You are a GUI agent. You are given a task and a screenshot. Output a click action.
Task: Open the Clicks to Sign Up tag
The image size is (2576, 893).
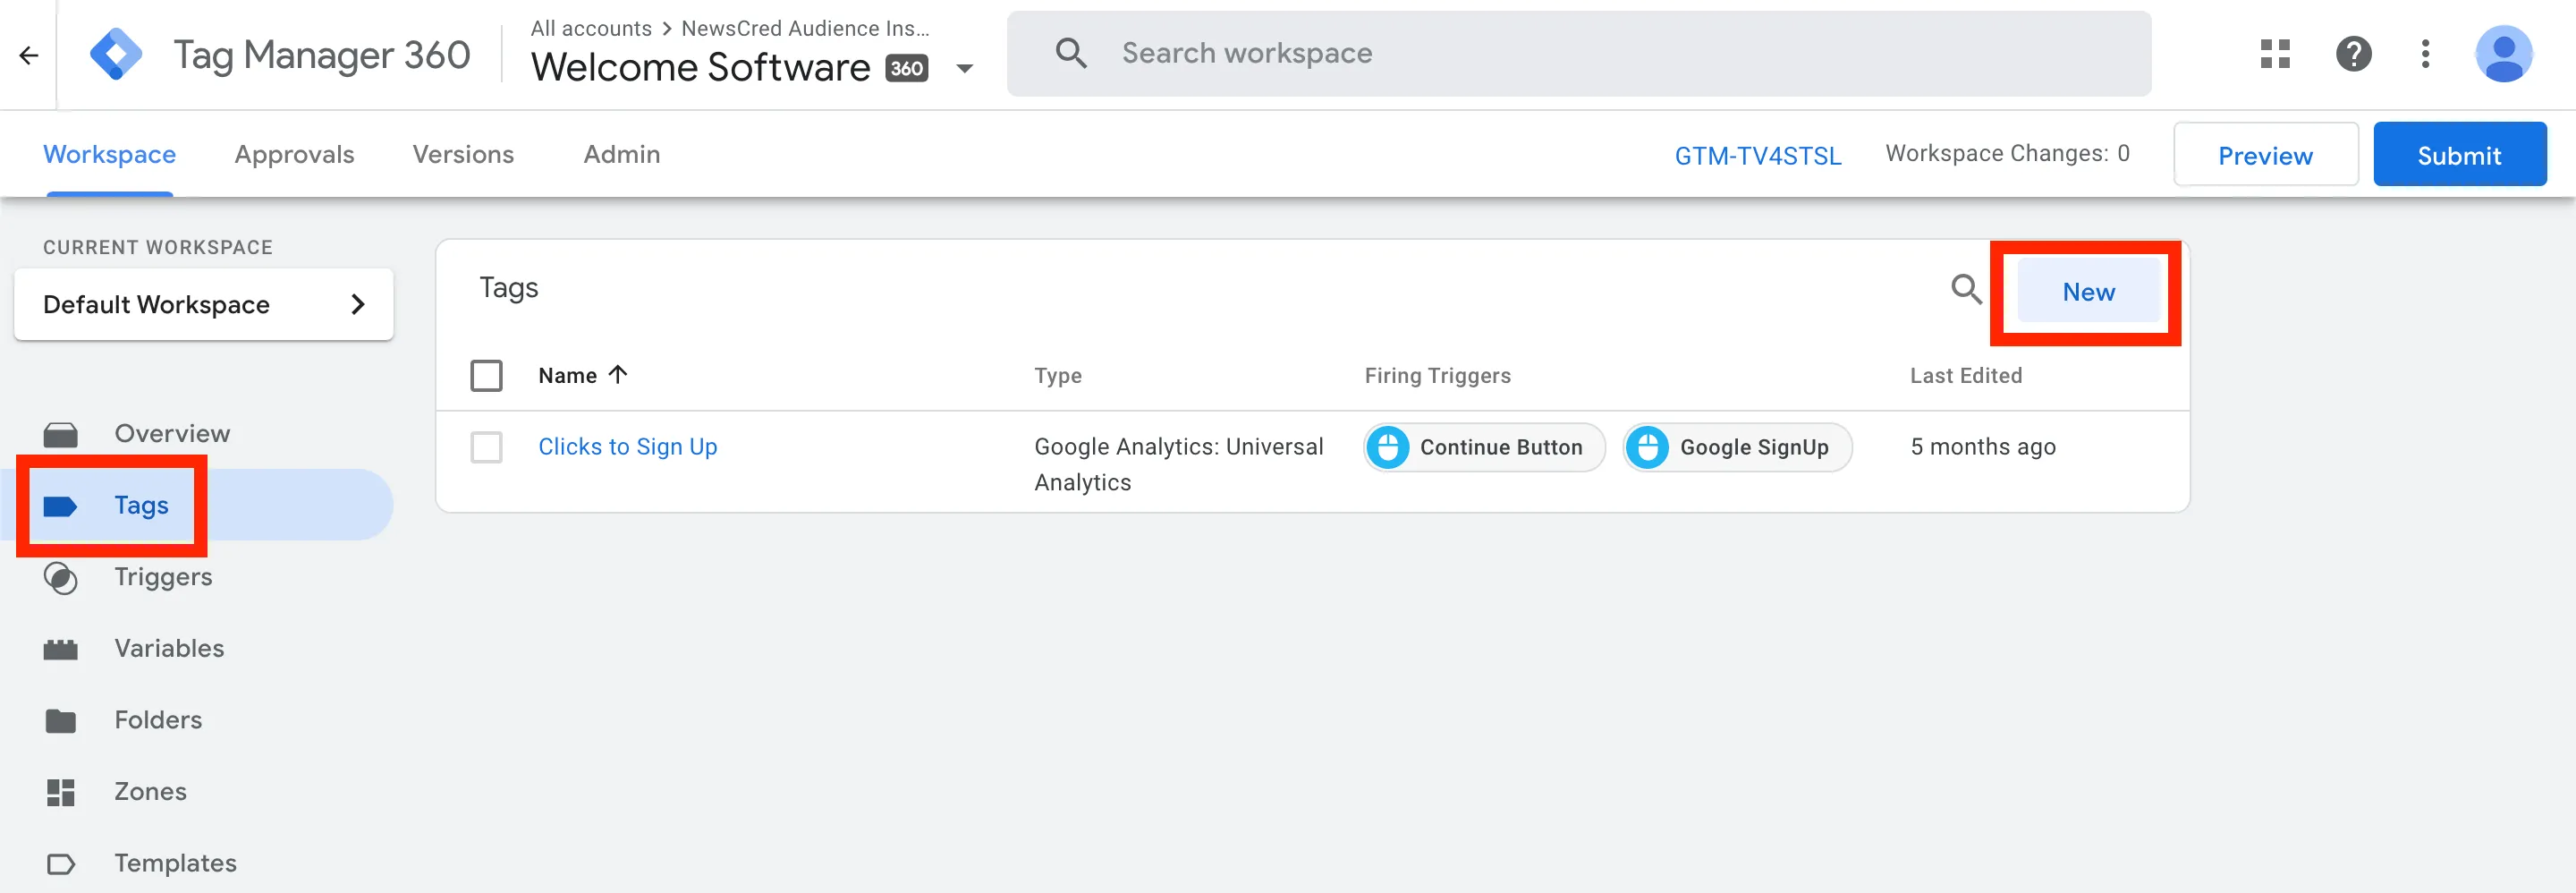628,447
